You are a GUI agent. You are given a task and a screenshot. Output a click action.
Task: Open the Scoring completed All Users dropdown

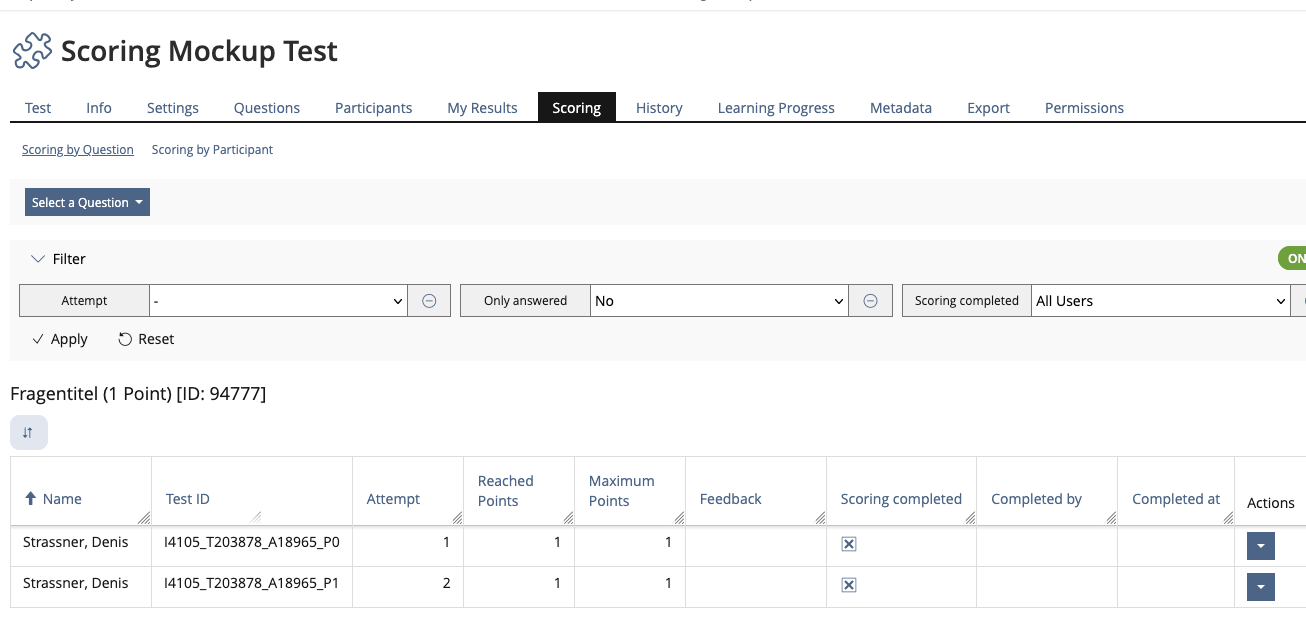coord(1160,300)
